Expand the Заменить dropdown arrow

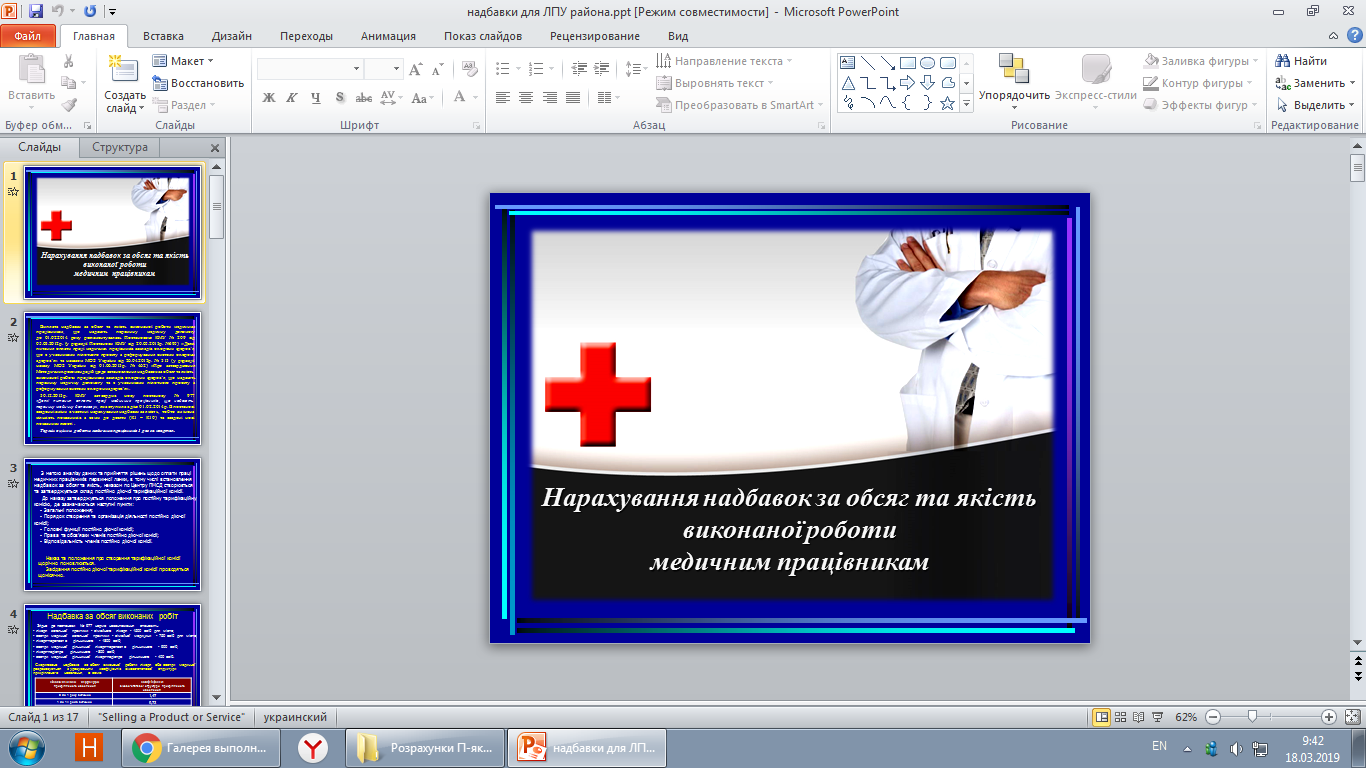coord(1352,83)
